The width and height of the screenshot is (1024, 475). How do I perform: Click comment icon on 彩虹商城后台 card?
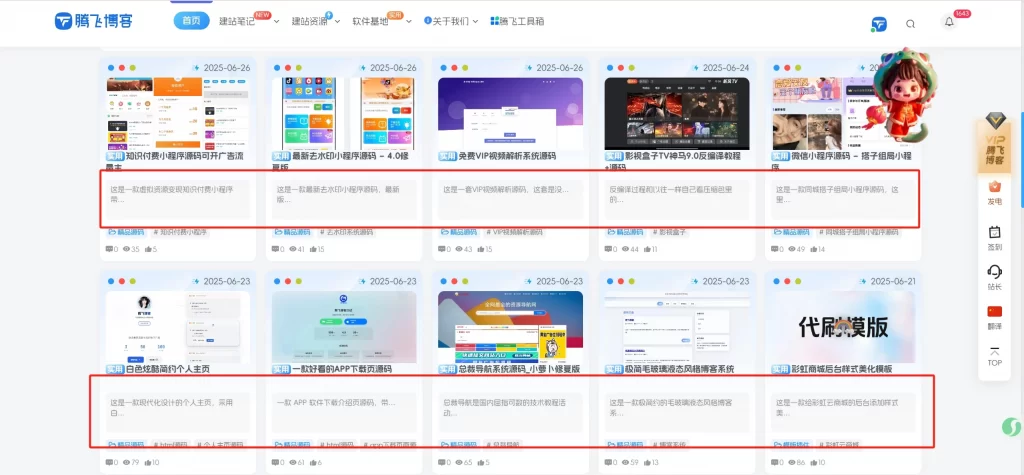[775, 463]
